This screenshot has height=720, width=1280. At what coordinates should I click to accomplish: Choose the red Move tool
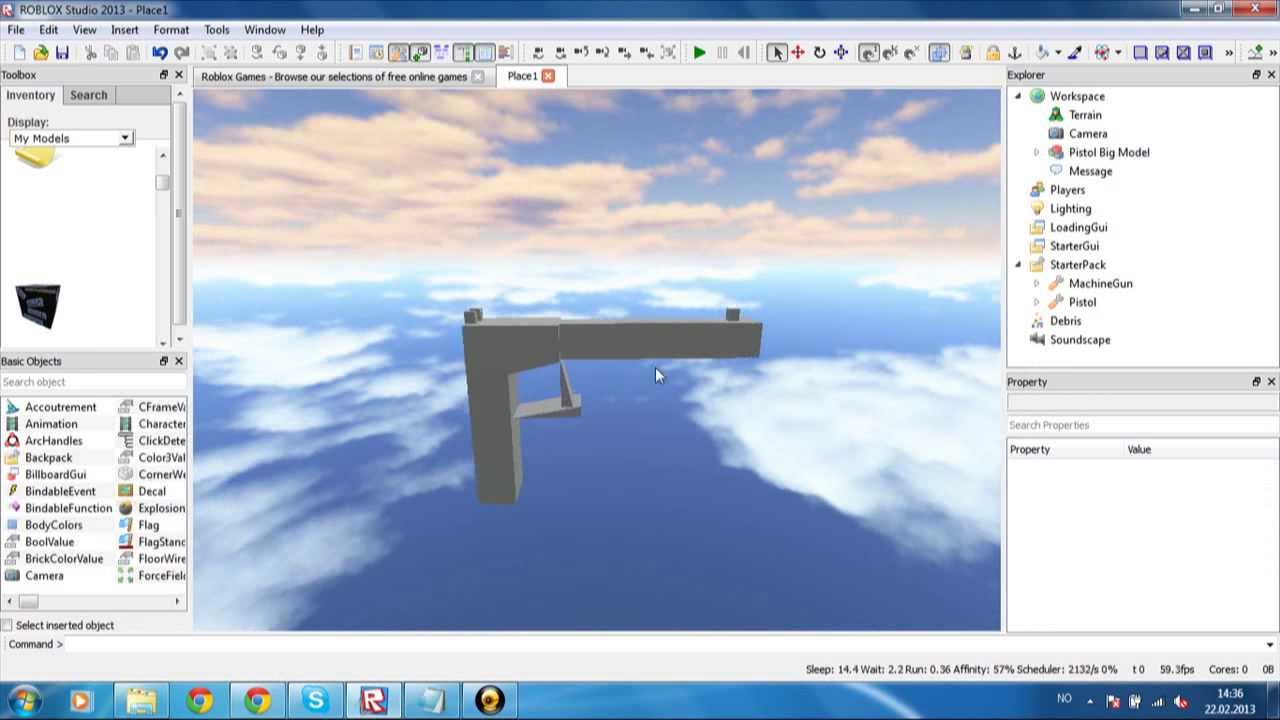pyautogui.click(x=798, y=53)
